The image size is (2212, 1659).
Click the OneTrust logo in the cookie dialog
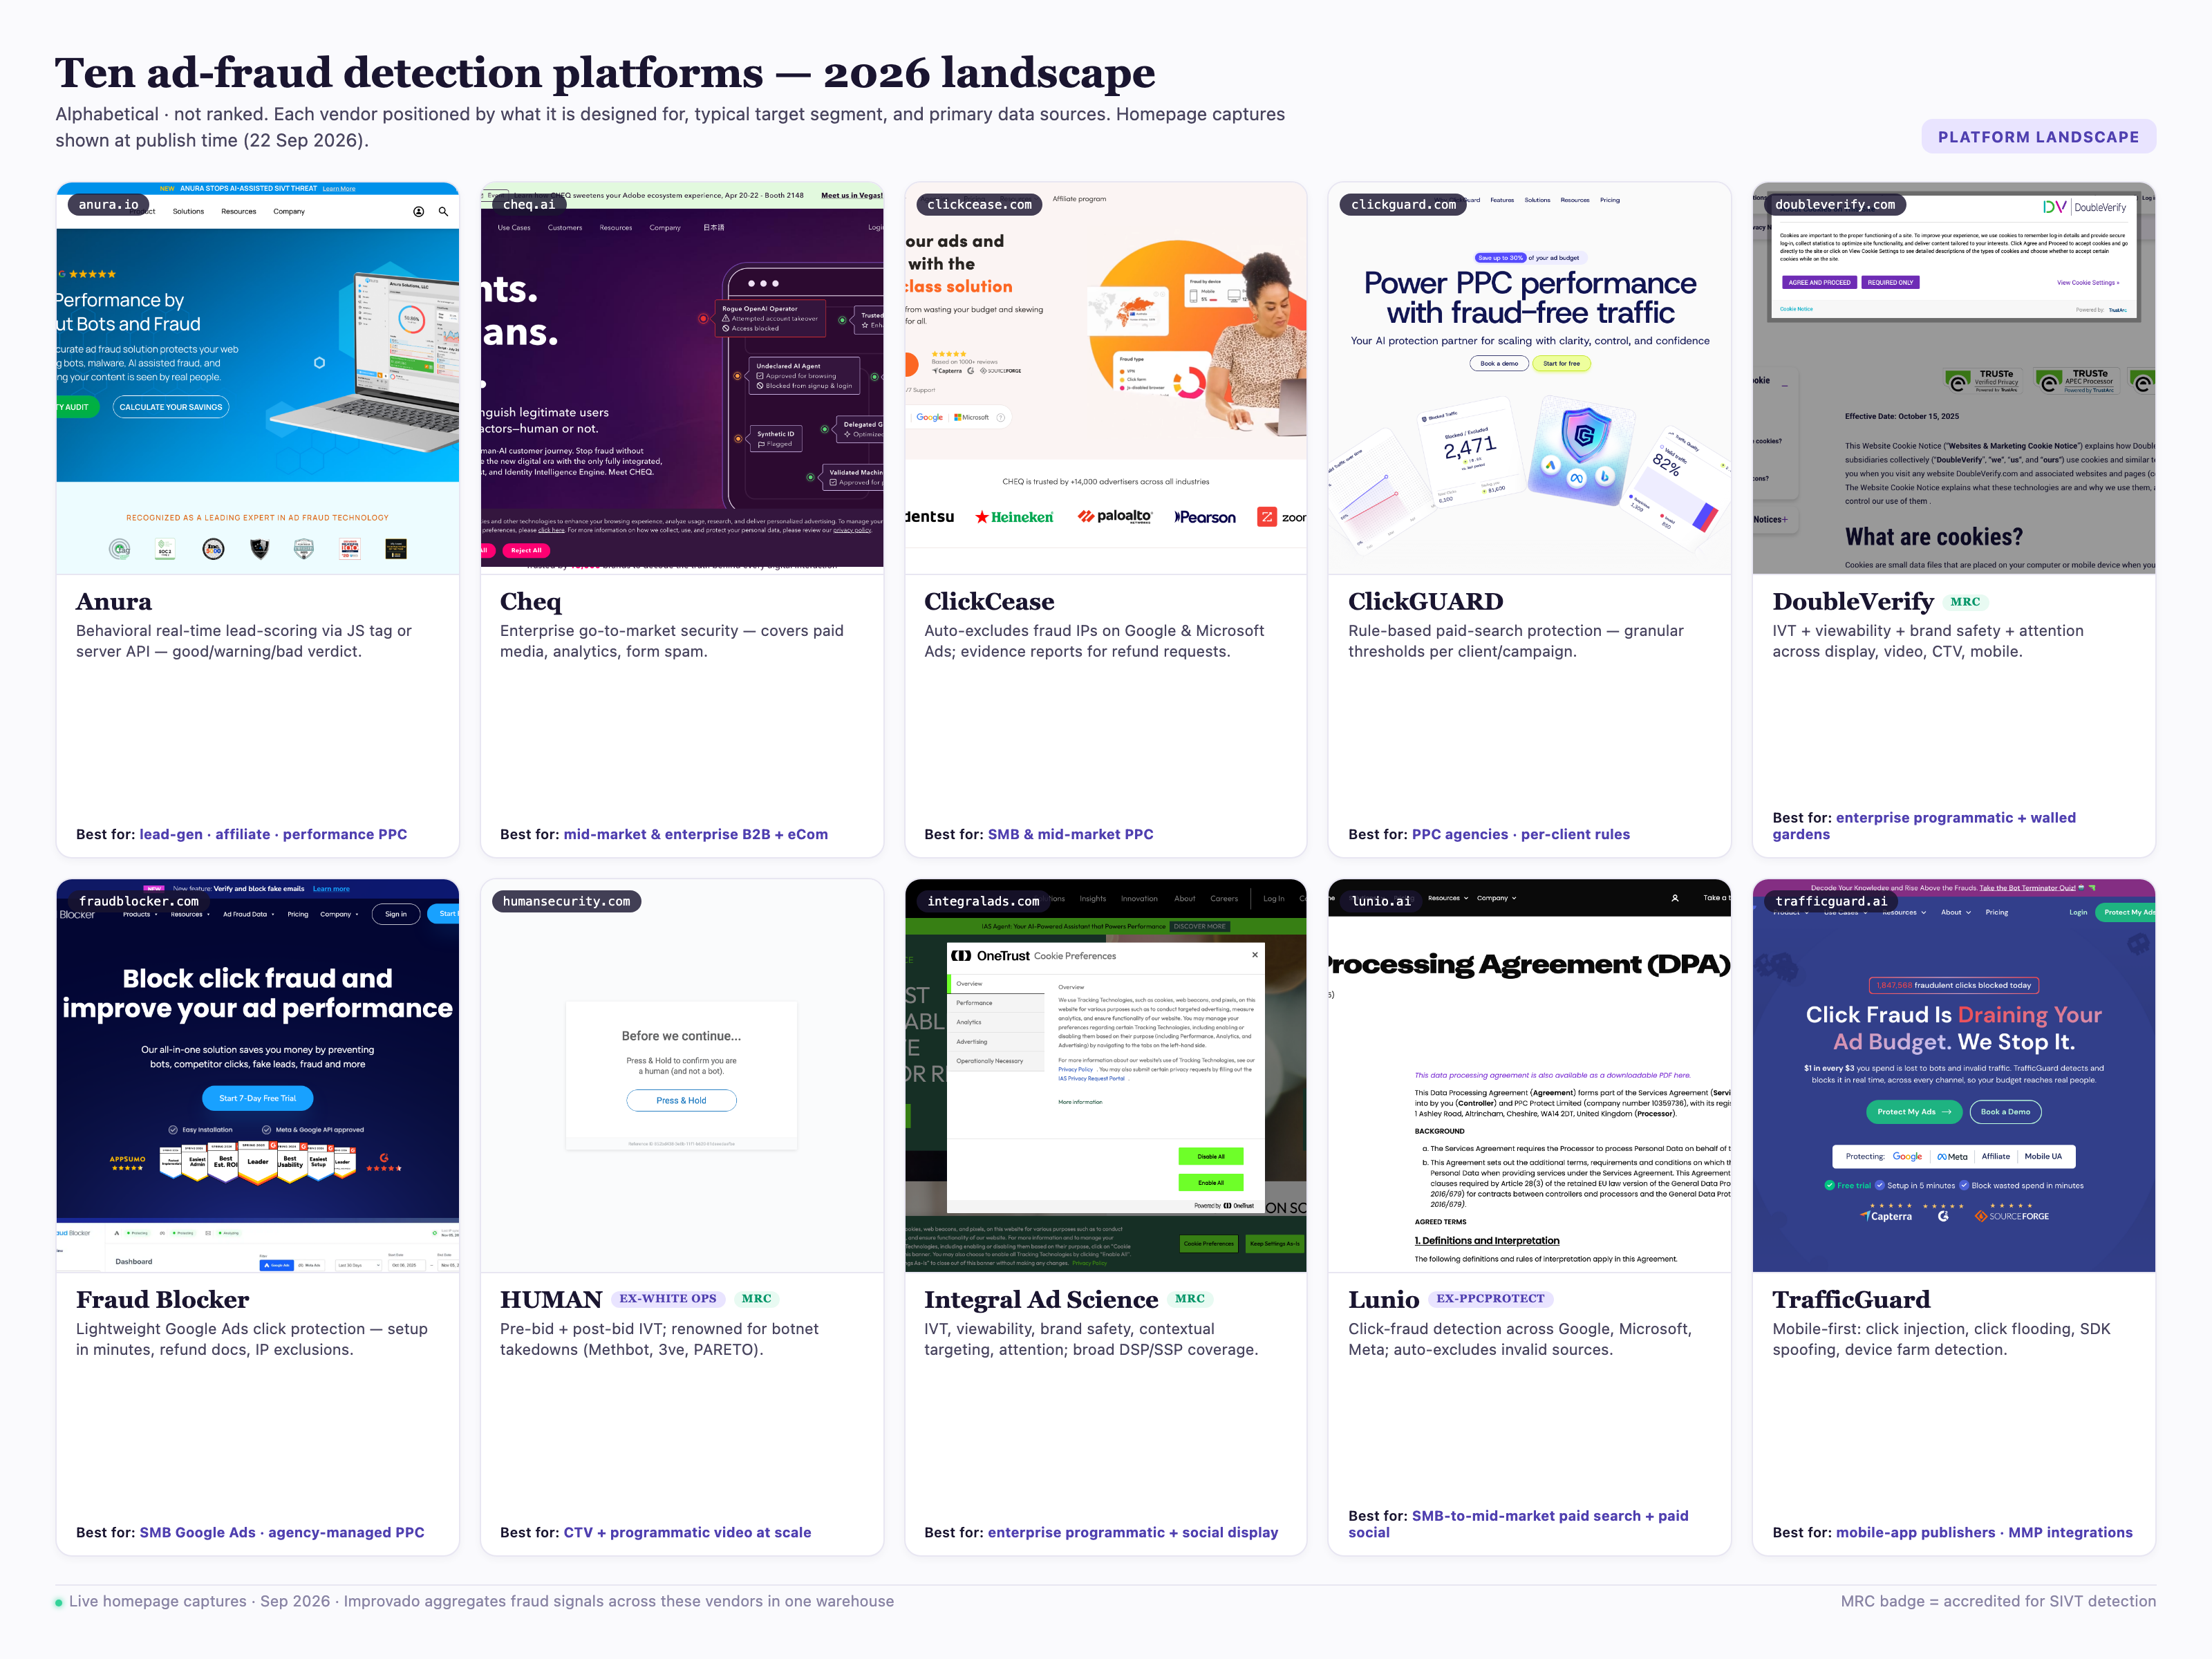[x=991, y=956]
